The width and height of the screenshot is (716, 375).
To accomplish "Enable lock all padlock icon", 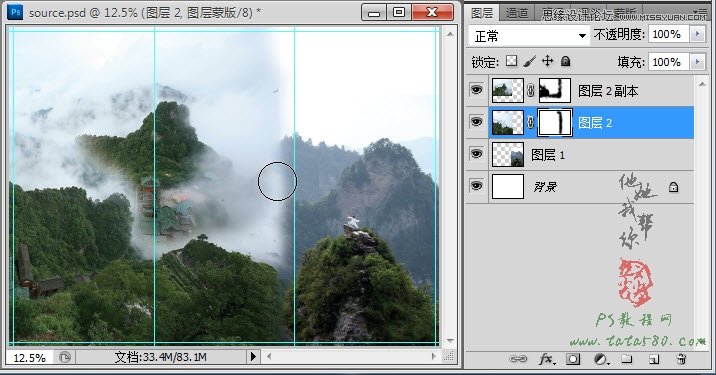I will 565,61.
